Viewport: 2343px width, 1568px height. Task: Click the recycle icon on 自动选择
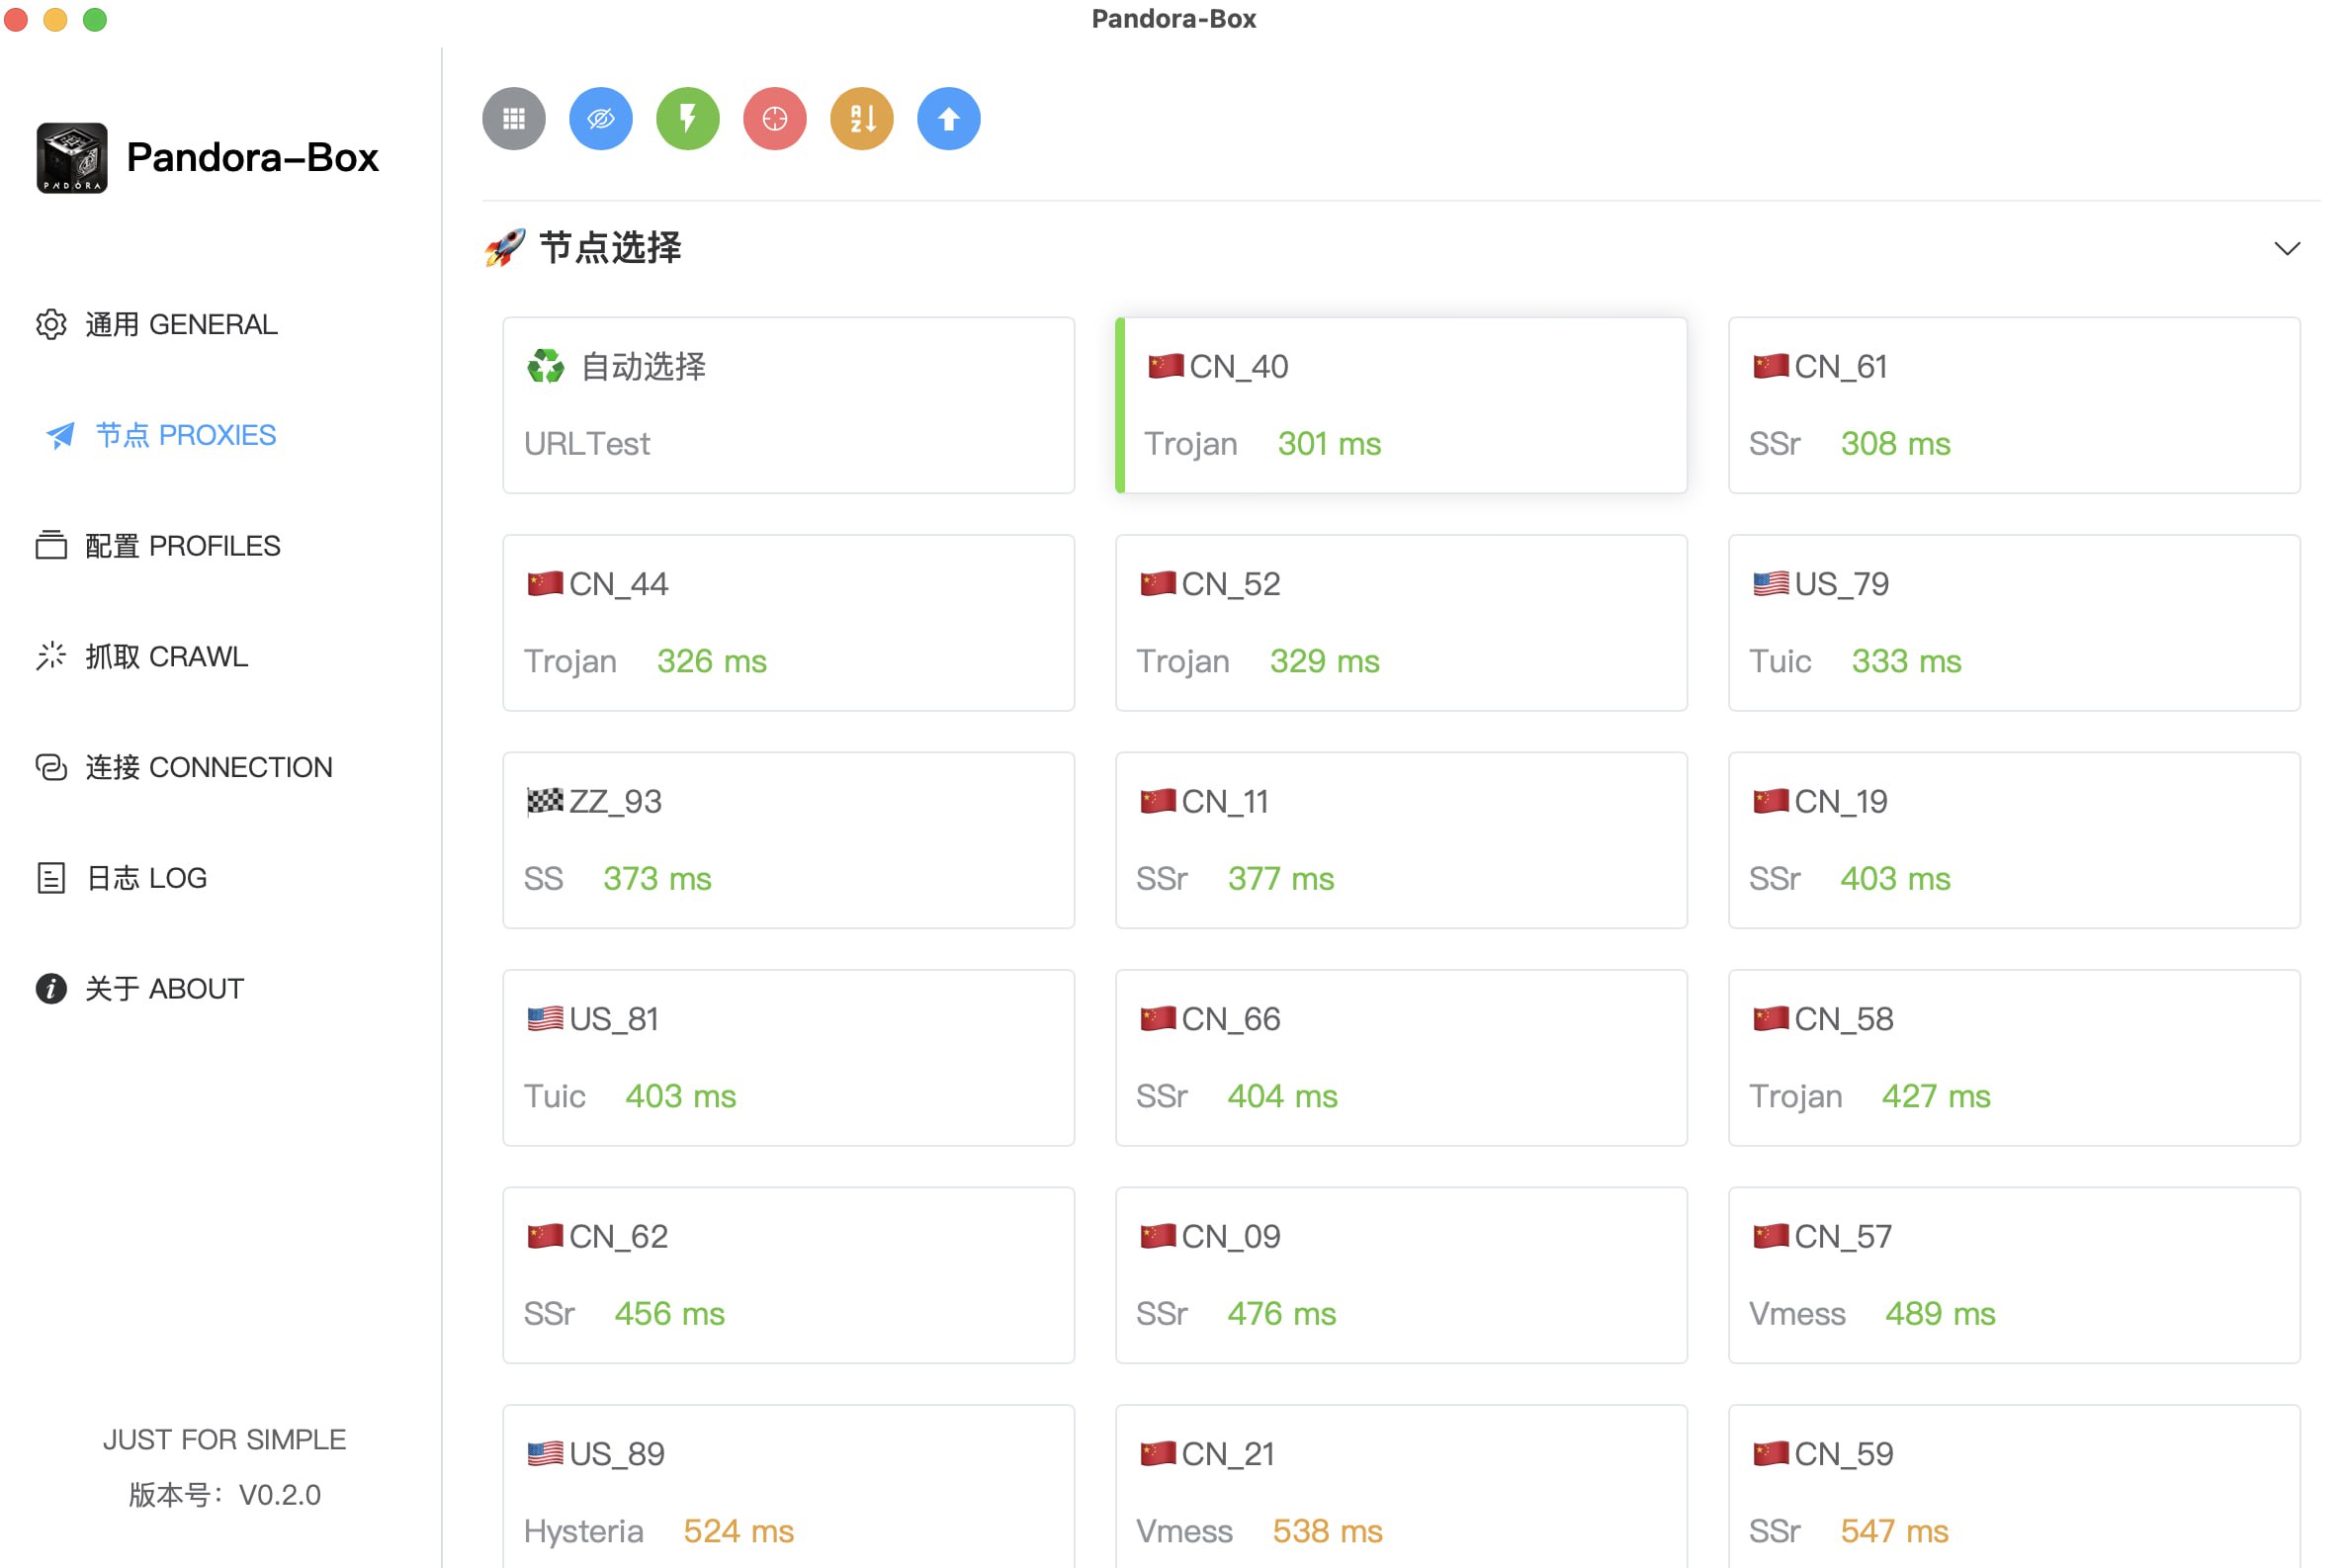click(545, 366)
